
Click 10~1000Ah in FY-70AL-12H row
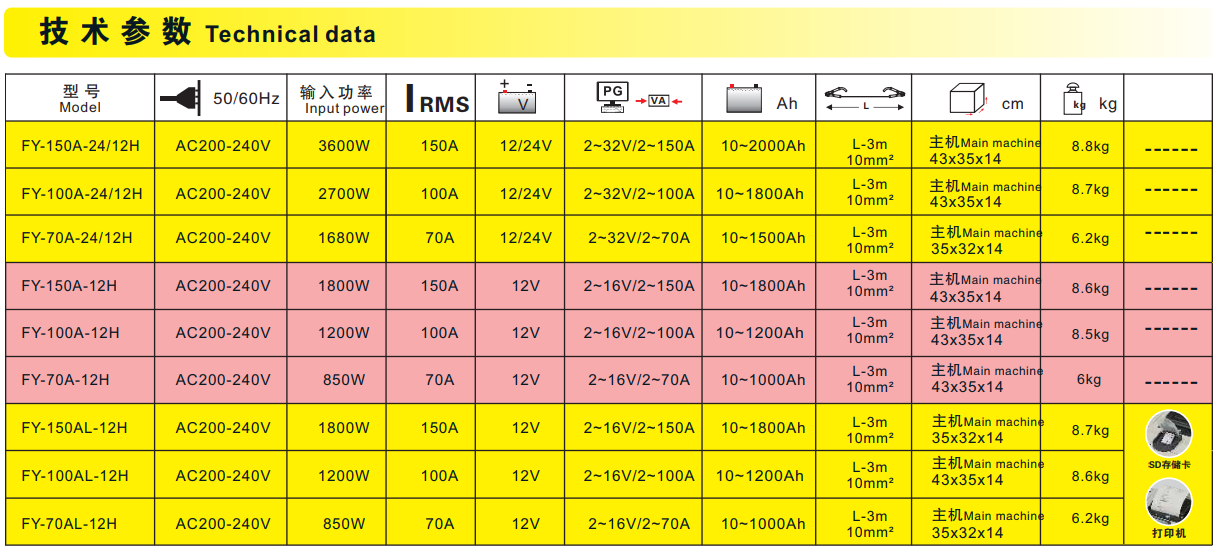point(763,523)
